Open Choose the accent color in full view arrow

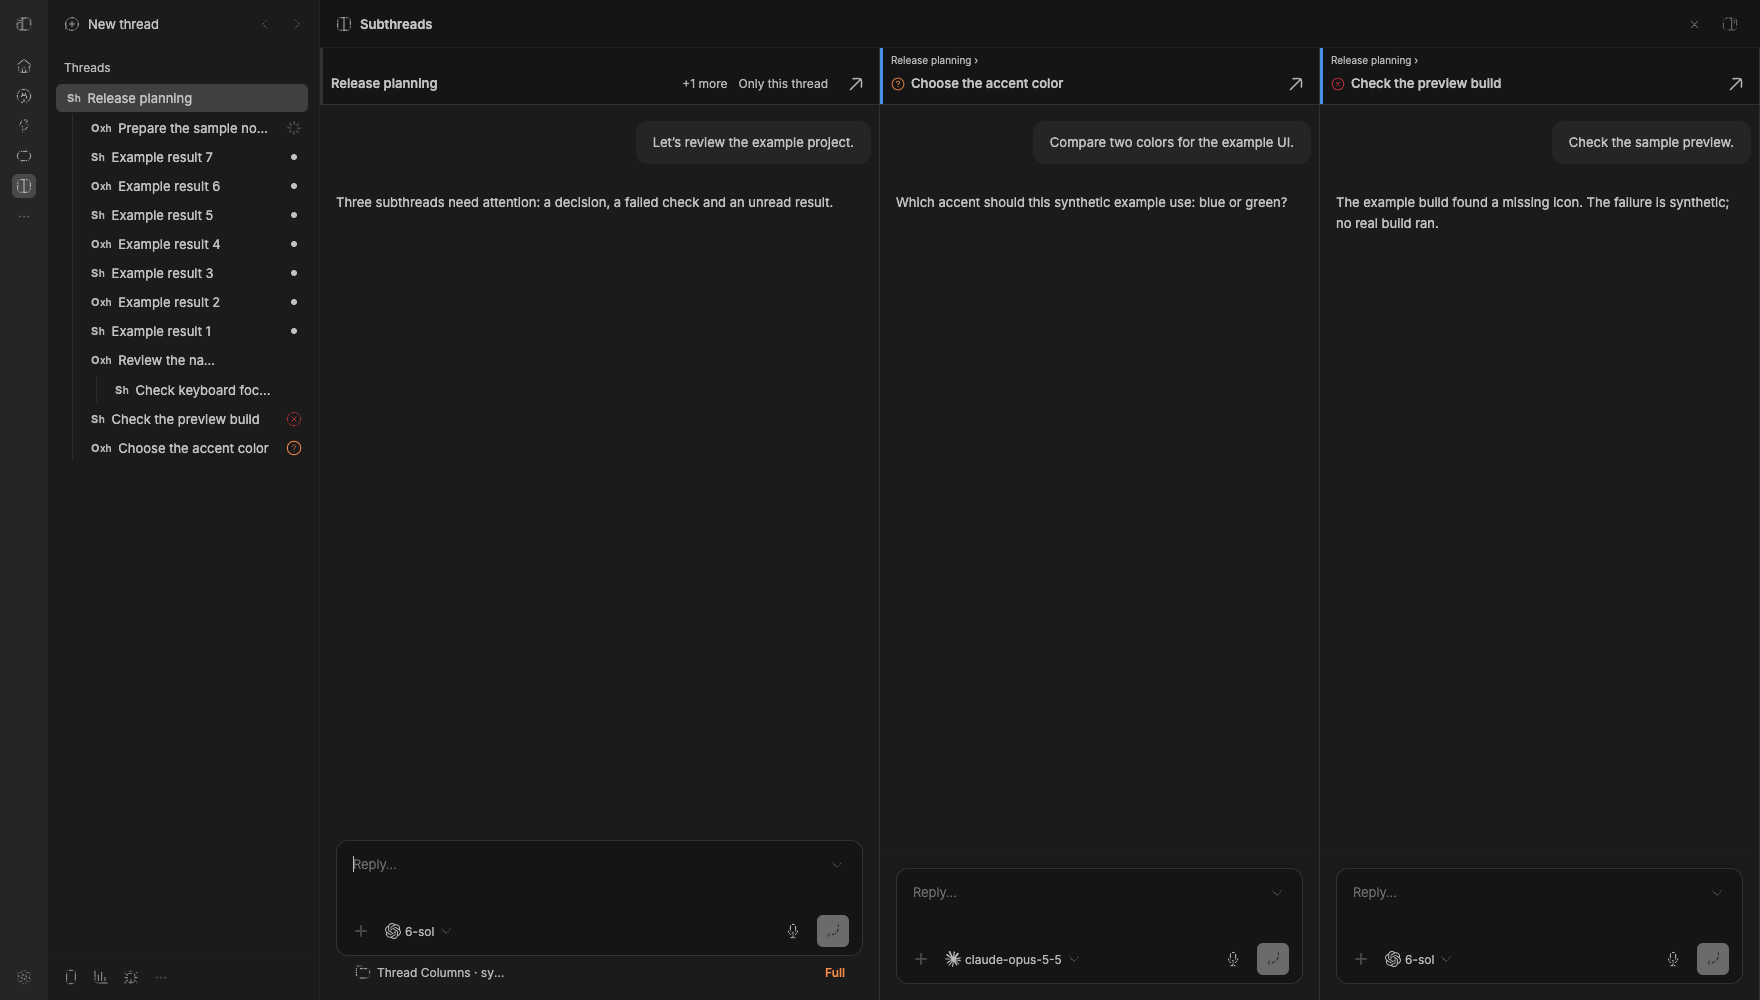click(x=1296, y=84)
